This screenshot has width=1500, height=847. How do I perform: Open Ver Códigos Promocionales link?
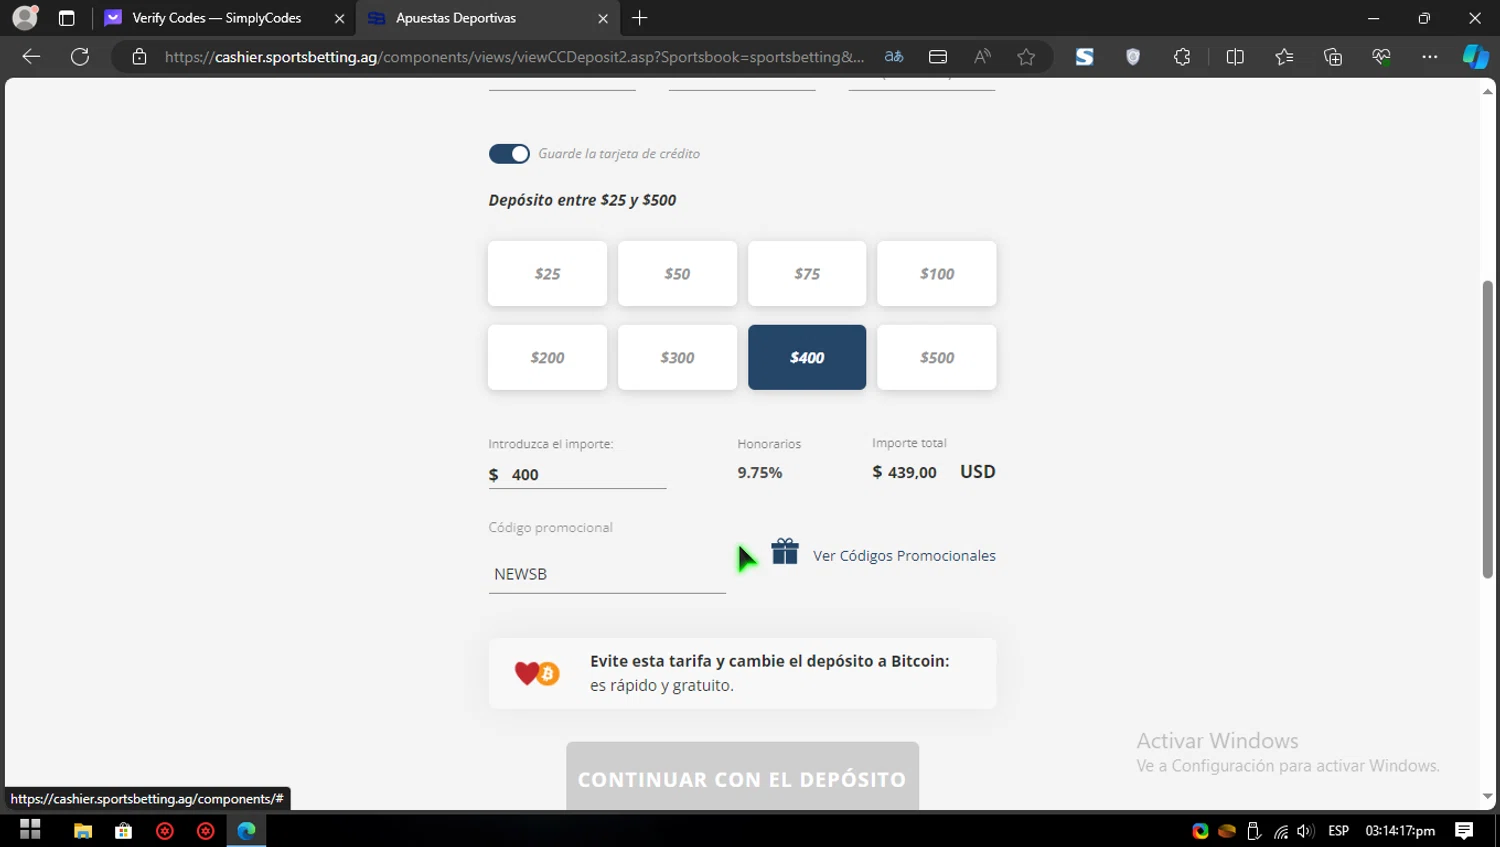coord(904,556)
